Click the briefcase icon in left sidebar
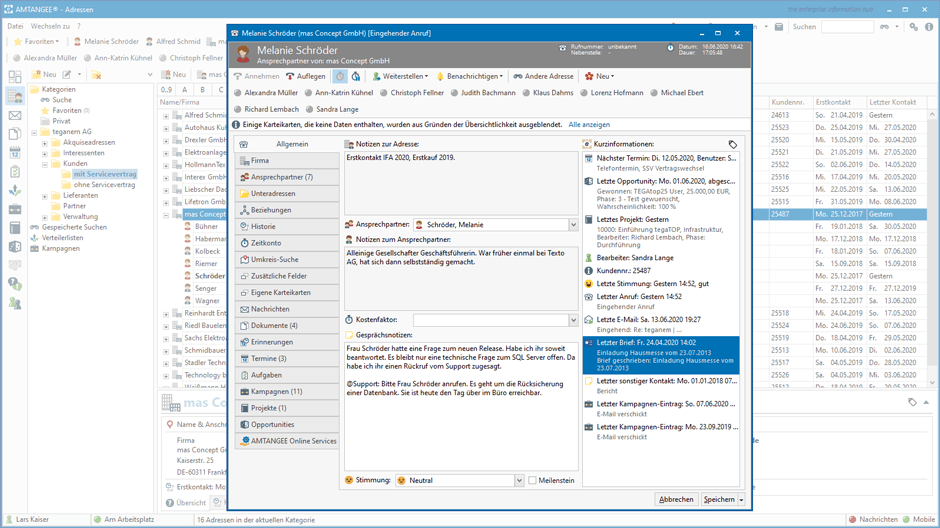Image resolution: width=940 pixels, height=528 pixels. 15,209
